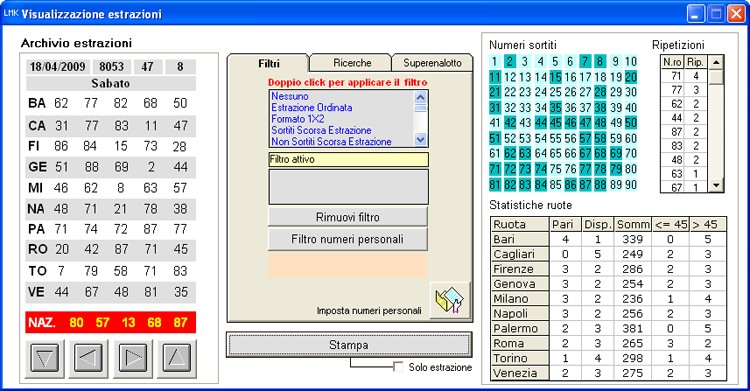Select Estrazione Ordinata filter in list
The image size is (750, 391).
click(x=311, y=107)
